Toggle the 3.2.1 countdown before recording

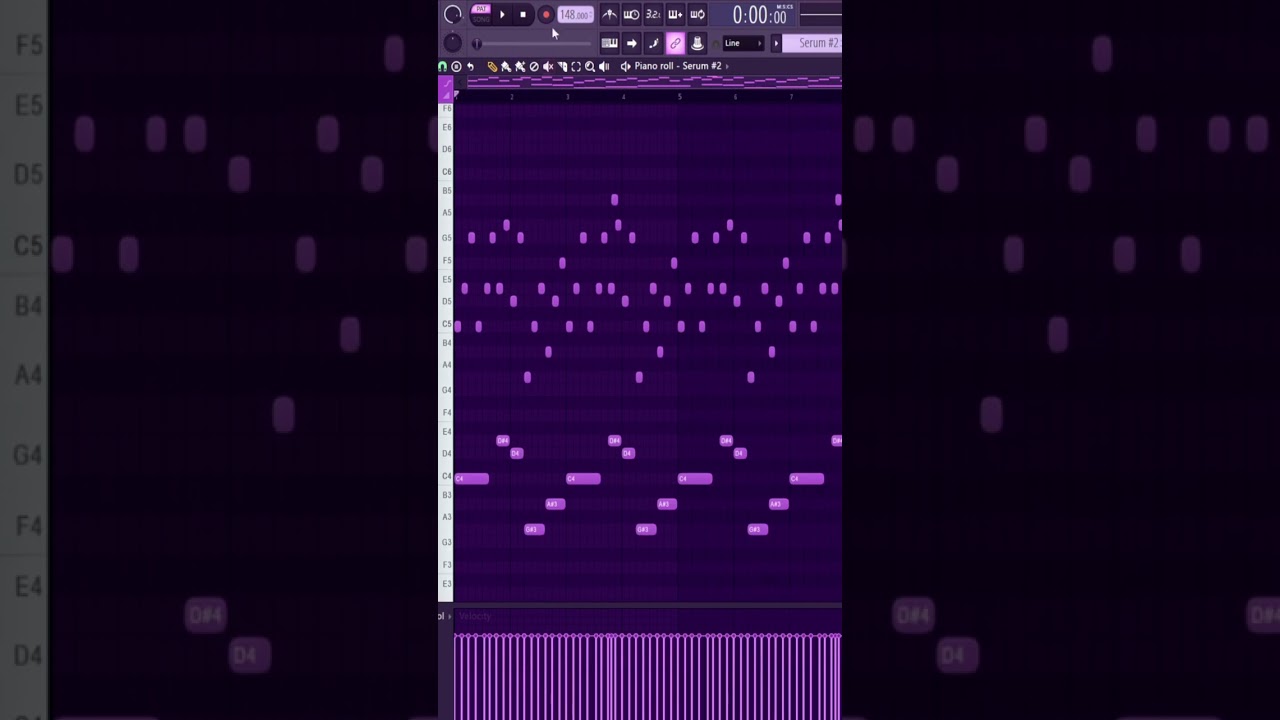(653, 15)
